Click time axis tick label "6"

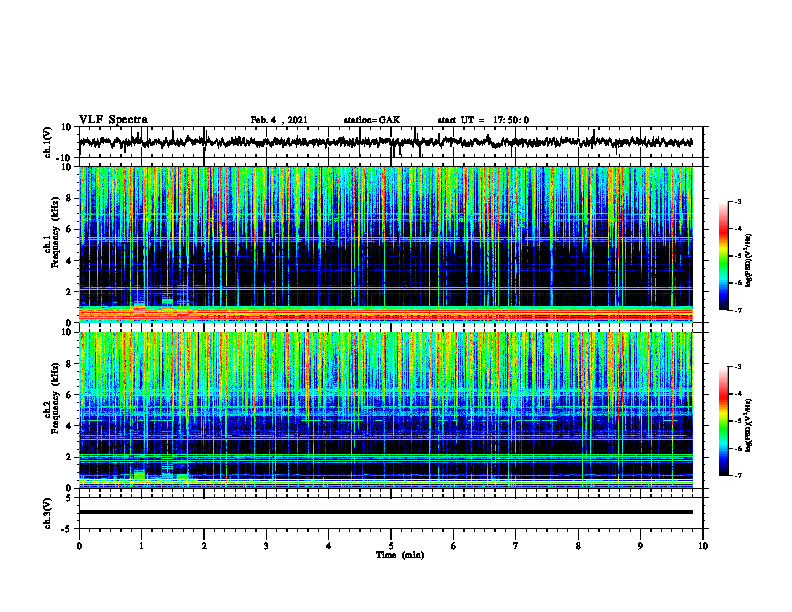453,546
